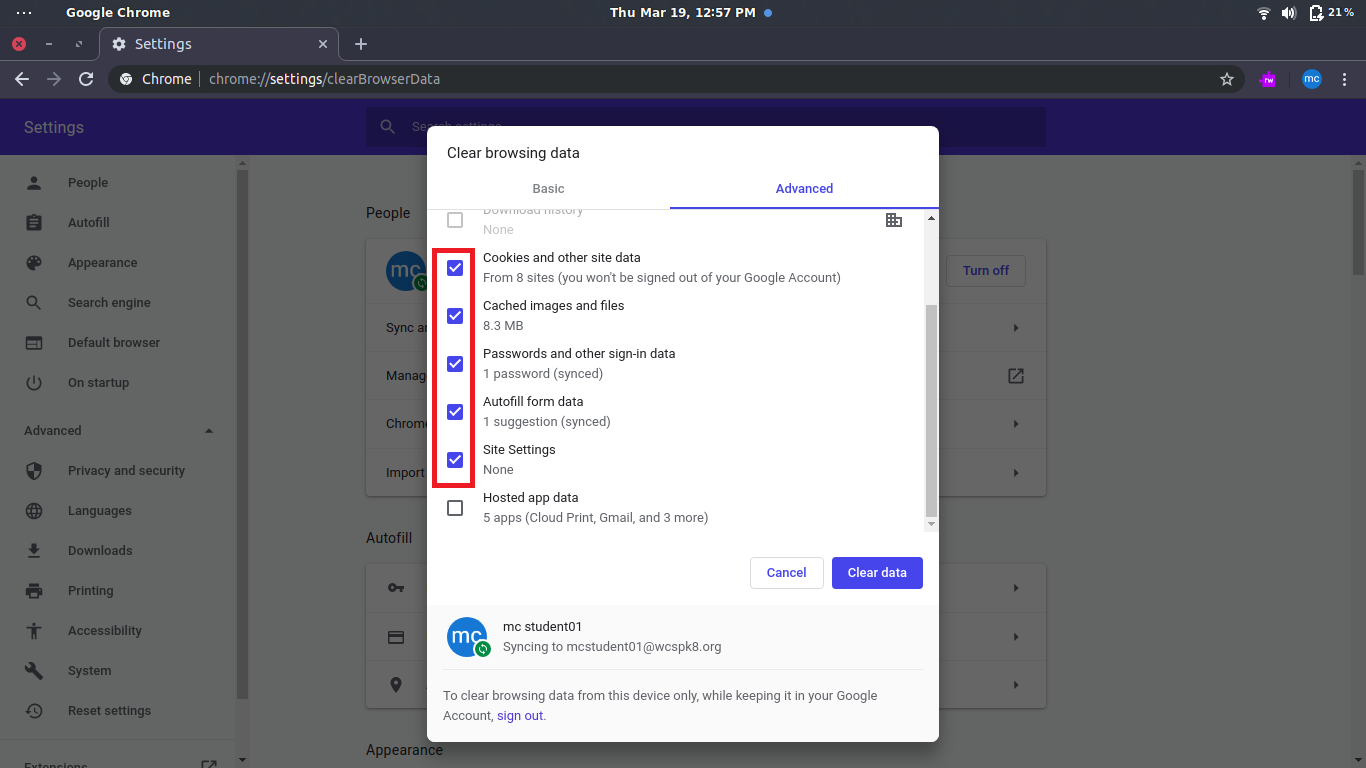Open Chrome three-dot menu
This screenshot has width=1366, height=768.
click(1346, 79)
